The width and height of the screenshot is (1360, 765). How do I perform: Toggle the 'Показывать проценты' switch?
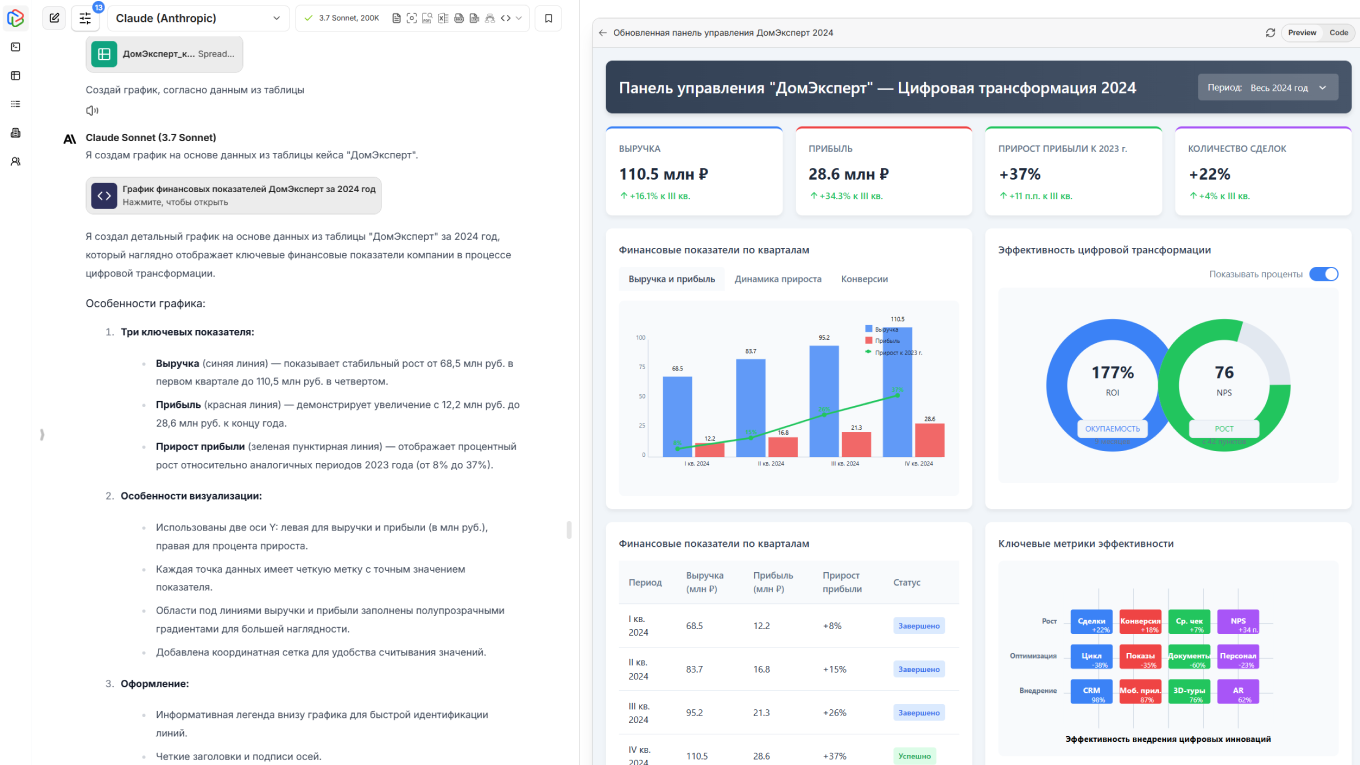[1323, 274]
